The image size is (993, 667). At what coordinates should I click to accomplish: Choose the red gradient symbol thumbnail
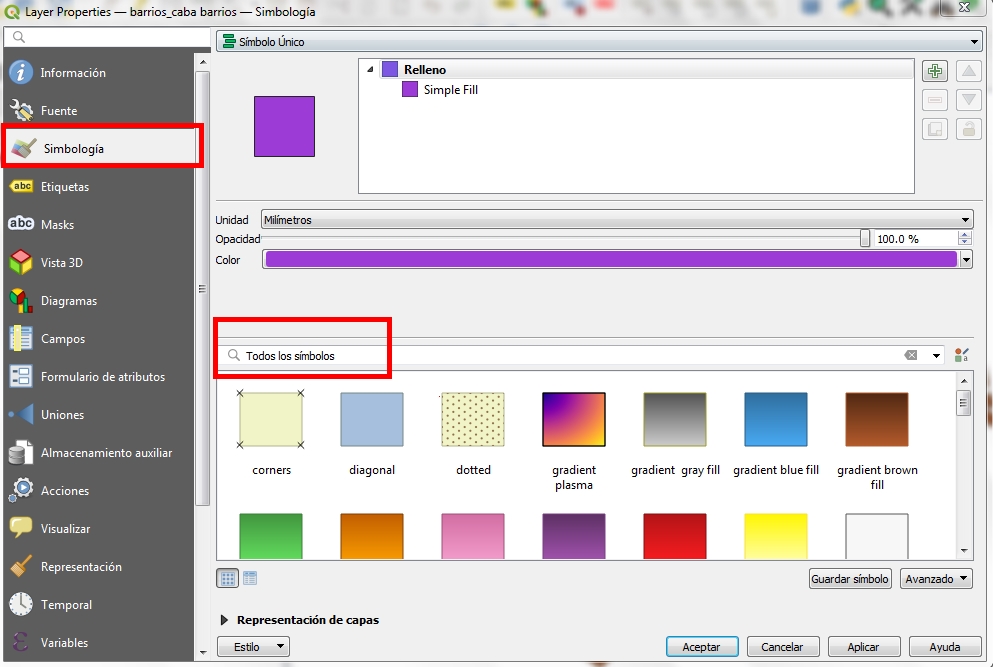[x=675, y=536]
